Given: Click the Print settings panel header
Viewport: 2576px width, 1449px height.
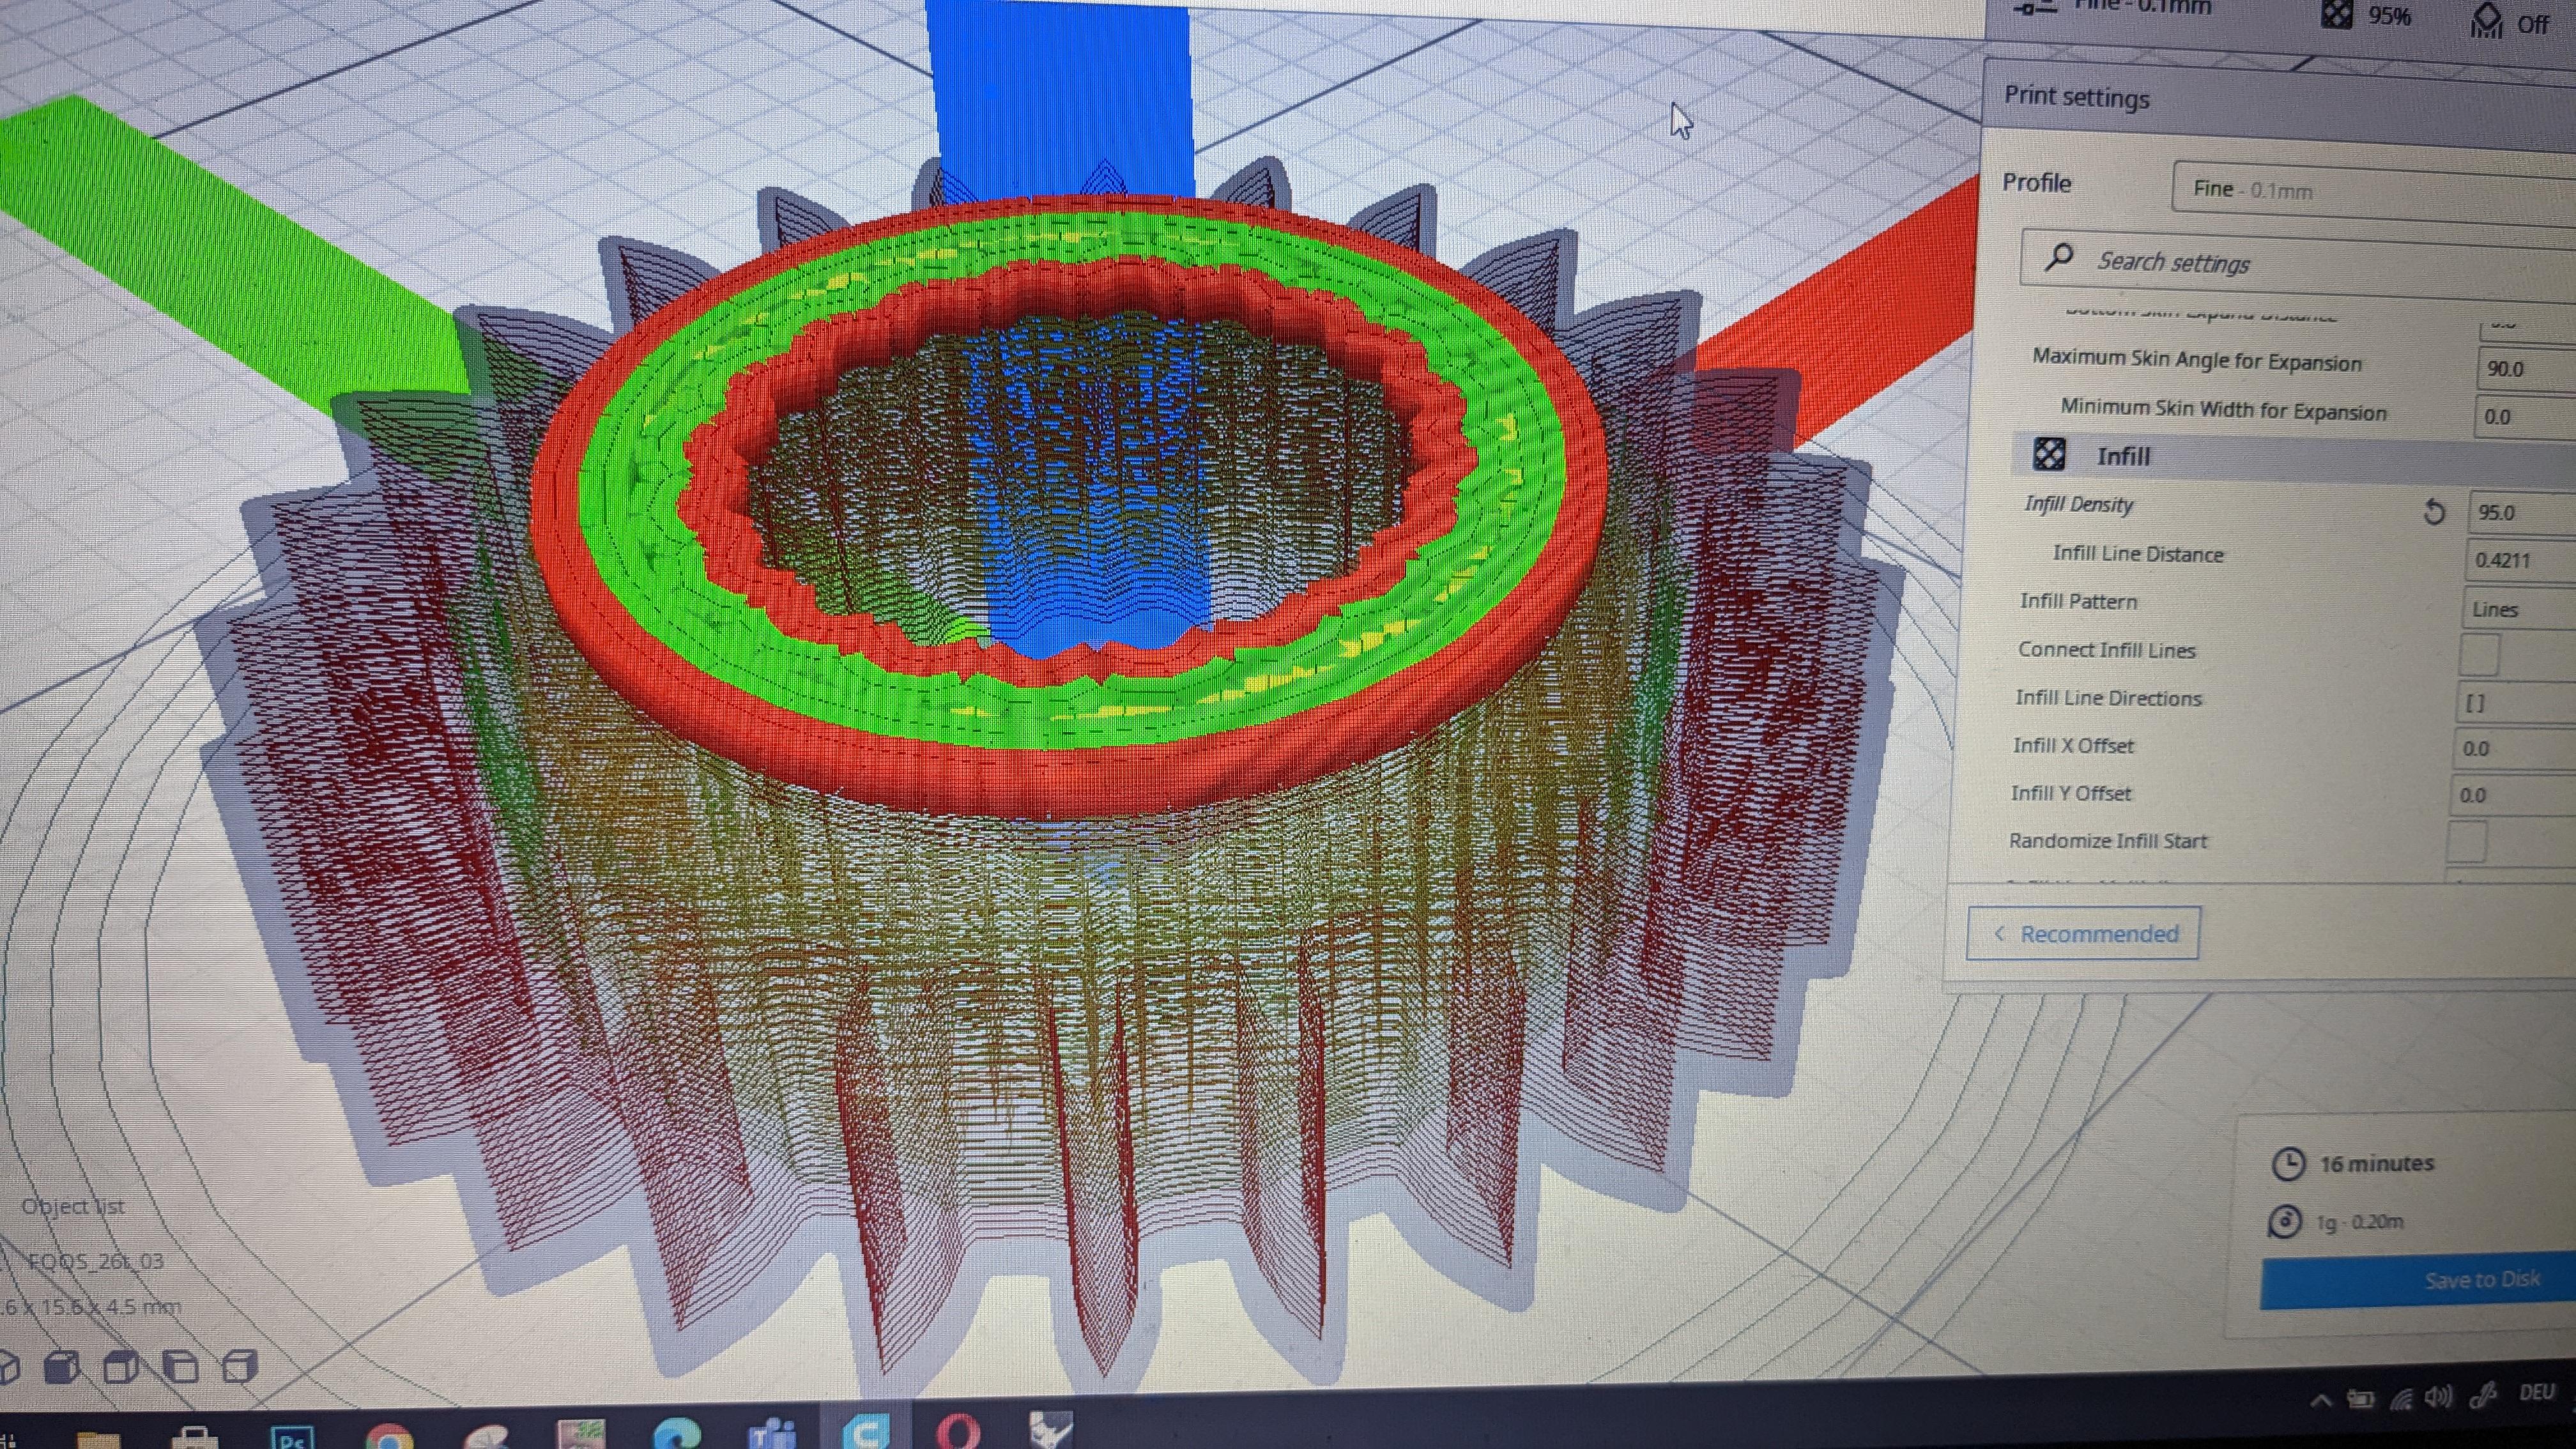Looking at the screenshot, I should [x=2077, y=98].
